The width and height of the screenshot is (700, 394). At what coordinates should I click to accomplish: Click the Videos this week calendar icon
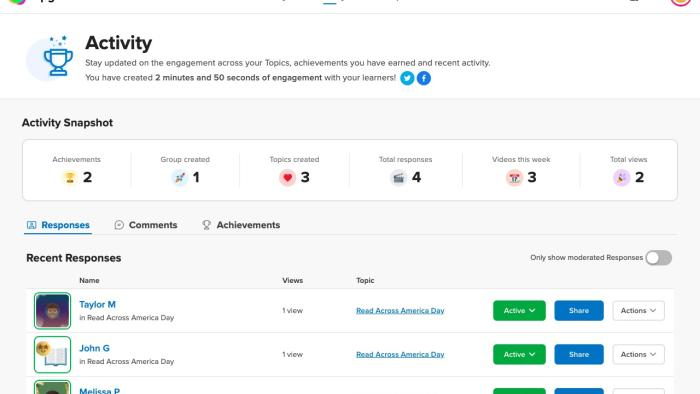click(514, 178)
